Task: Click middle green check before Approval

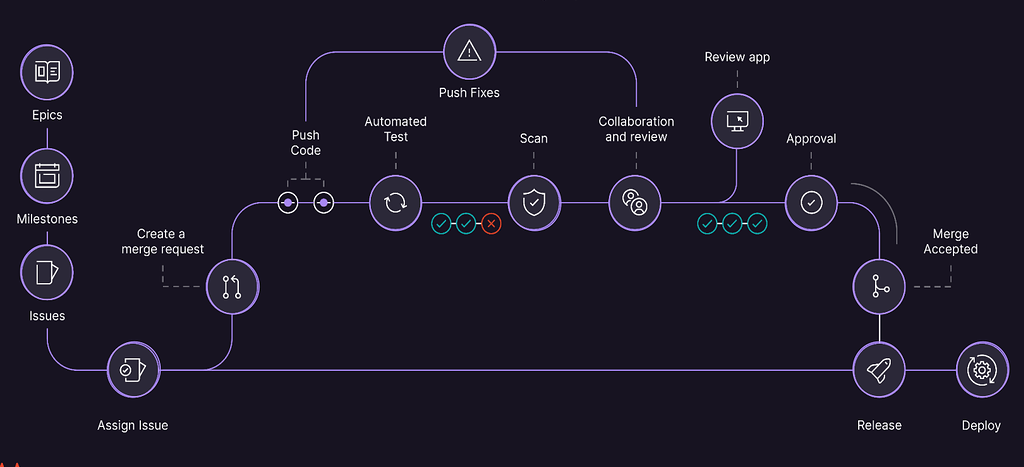Action: [x=732, y=224]
